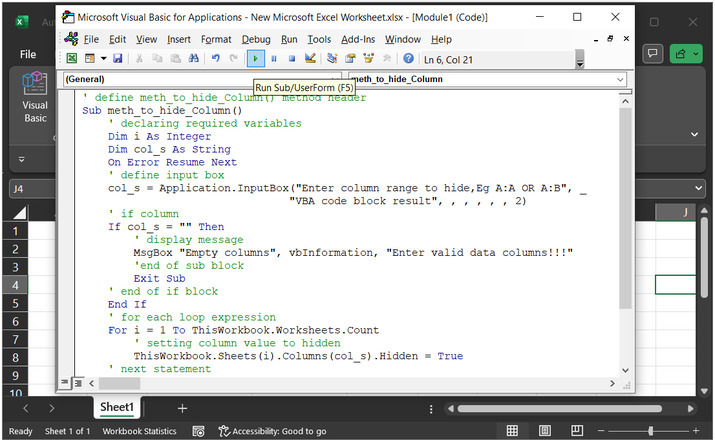This screenshot has width=715, height=440.
Task: Click the toolbar options overflow arrow
Action: pyautogui.click(x=580, y=59)
